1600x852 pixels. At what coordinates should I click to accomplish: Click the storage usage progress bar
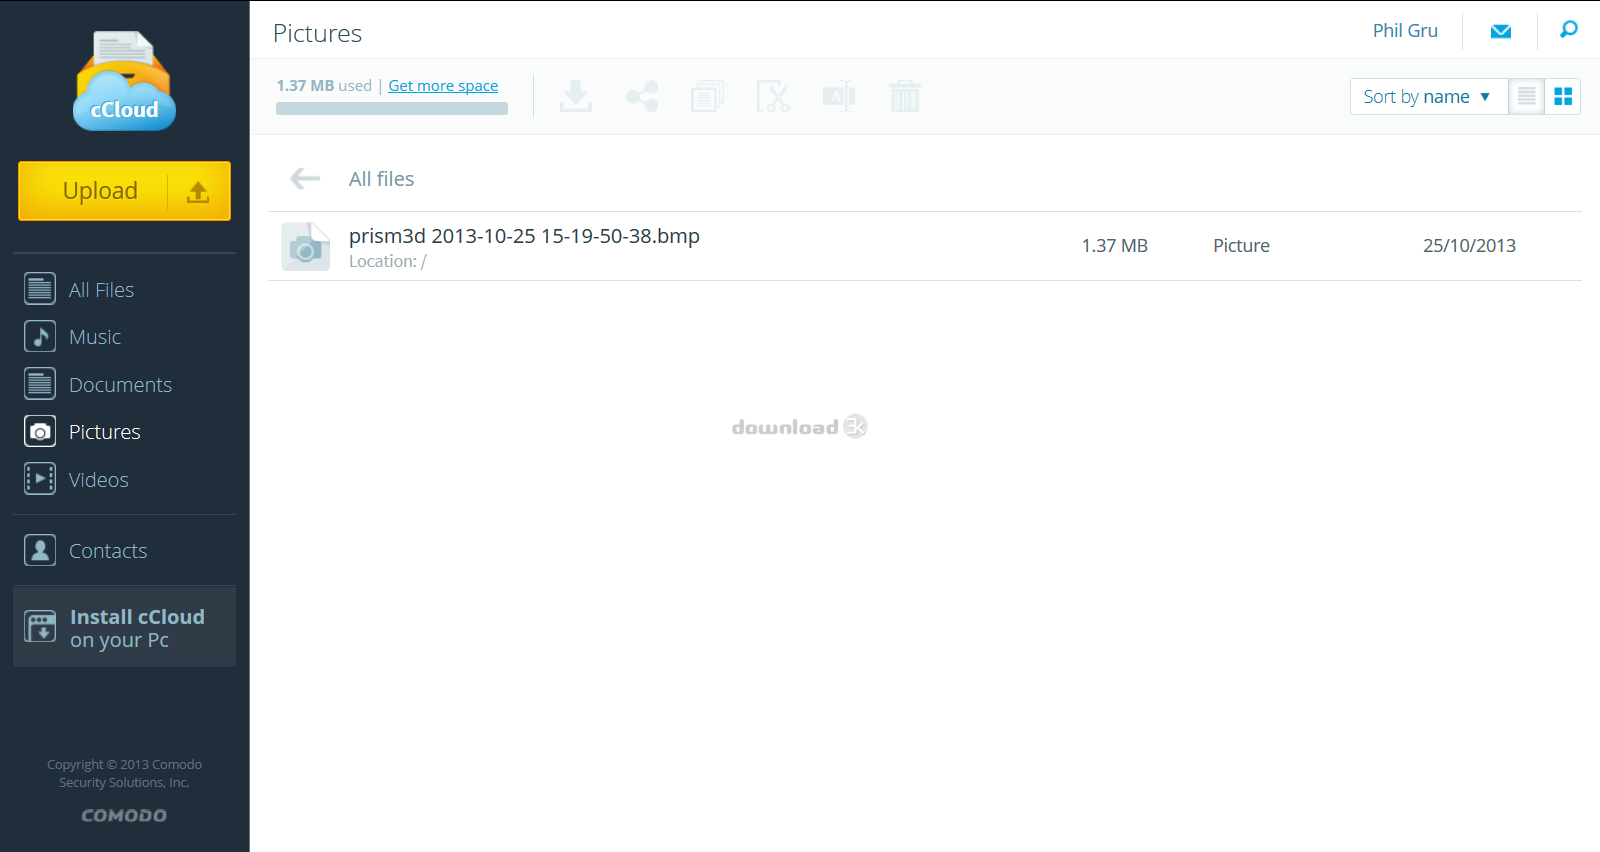[x=392, y=109]
